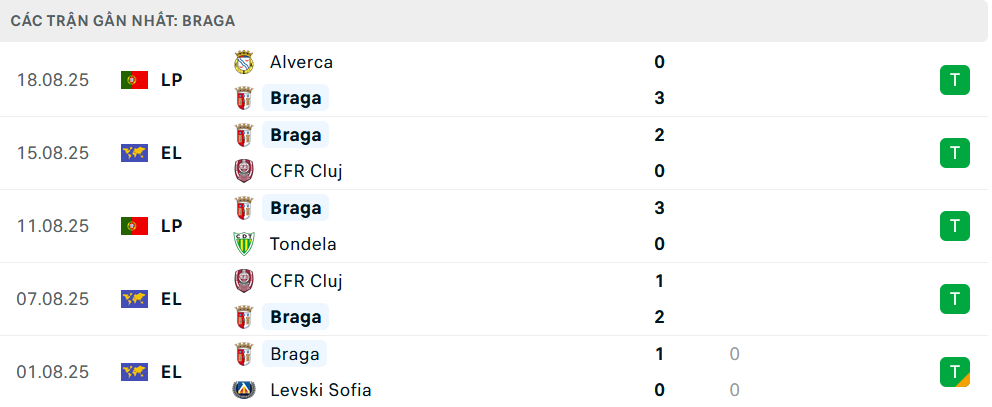Screen dimensions: 992x407
Task: Click the Levski Sofia team logo
Action: 243,390
